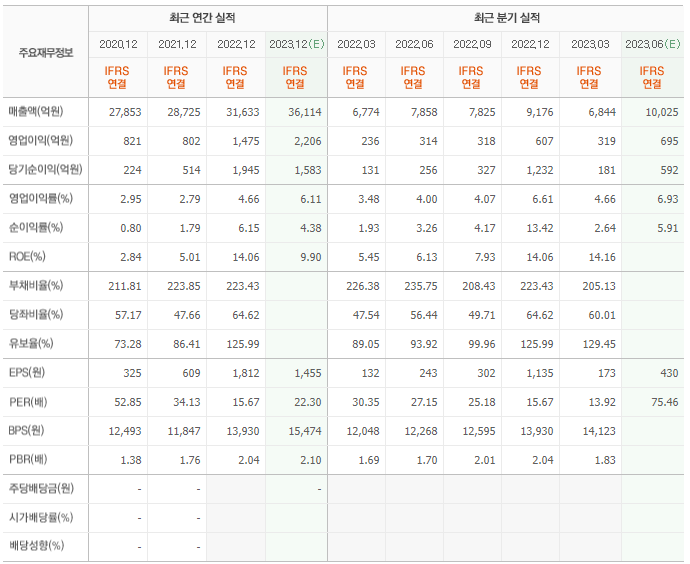The width and height of the screenshot is (690, 564).
Task: Click the 2021.12 annual column header
Action: 177,44
